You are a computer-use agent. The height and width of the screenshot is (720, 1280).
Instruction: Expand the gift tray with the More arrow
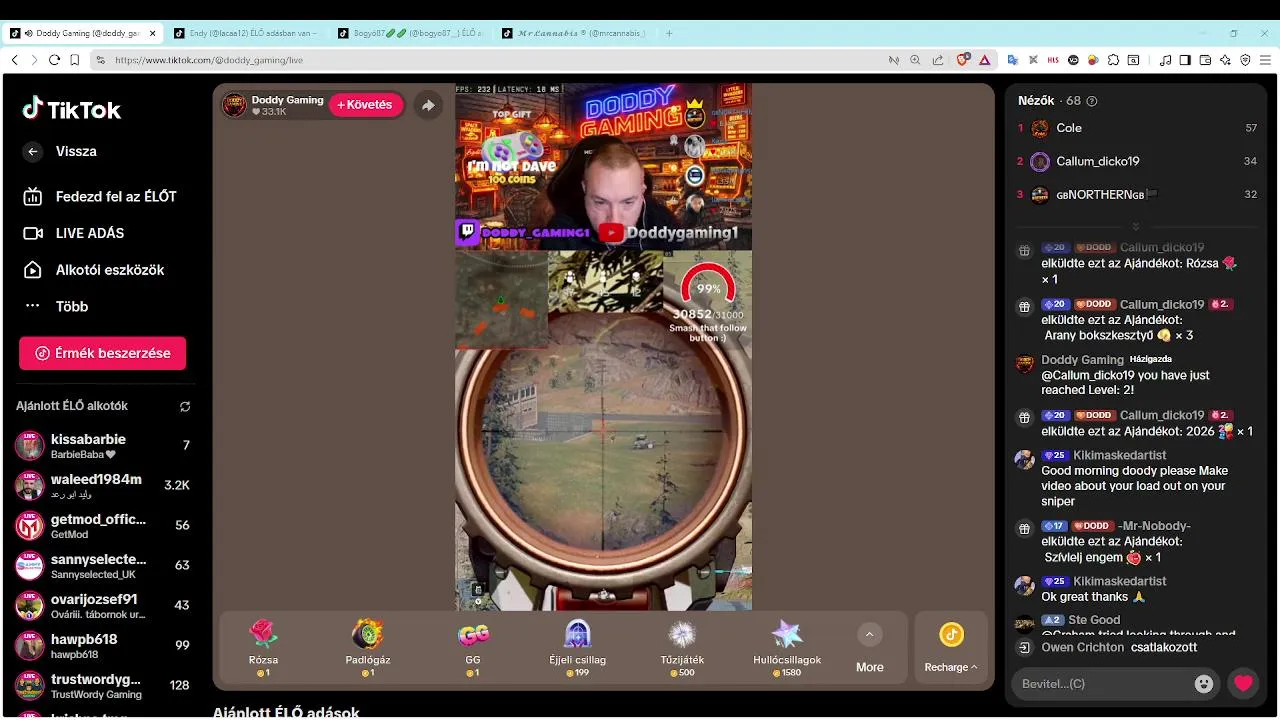pos(869,634)
